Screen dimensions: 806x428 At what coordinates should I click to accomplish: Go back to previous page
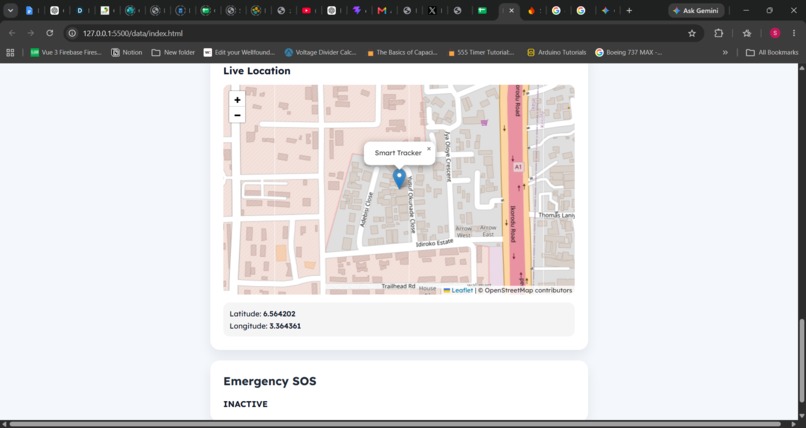[12, 33]
